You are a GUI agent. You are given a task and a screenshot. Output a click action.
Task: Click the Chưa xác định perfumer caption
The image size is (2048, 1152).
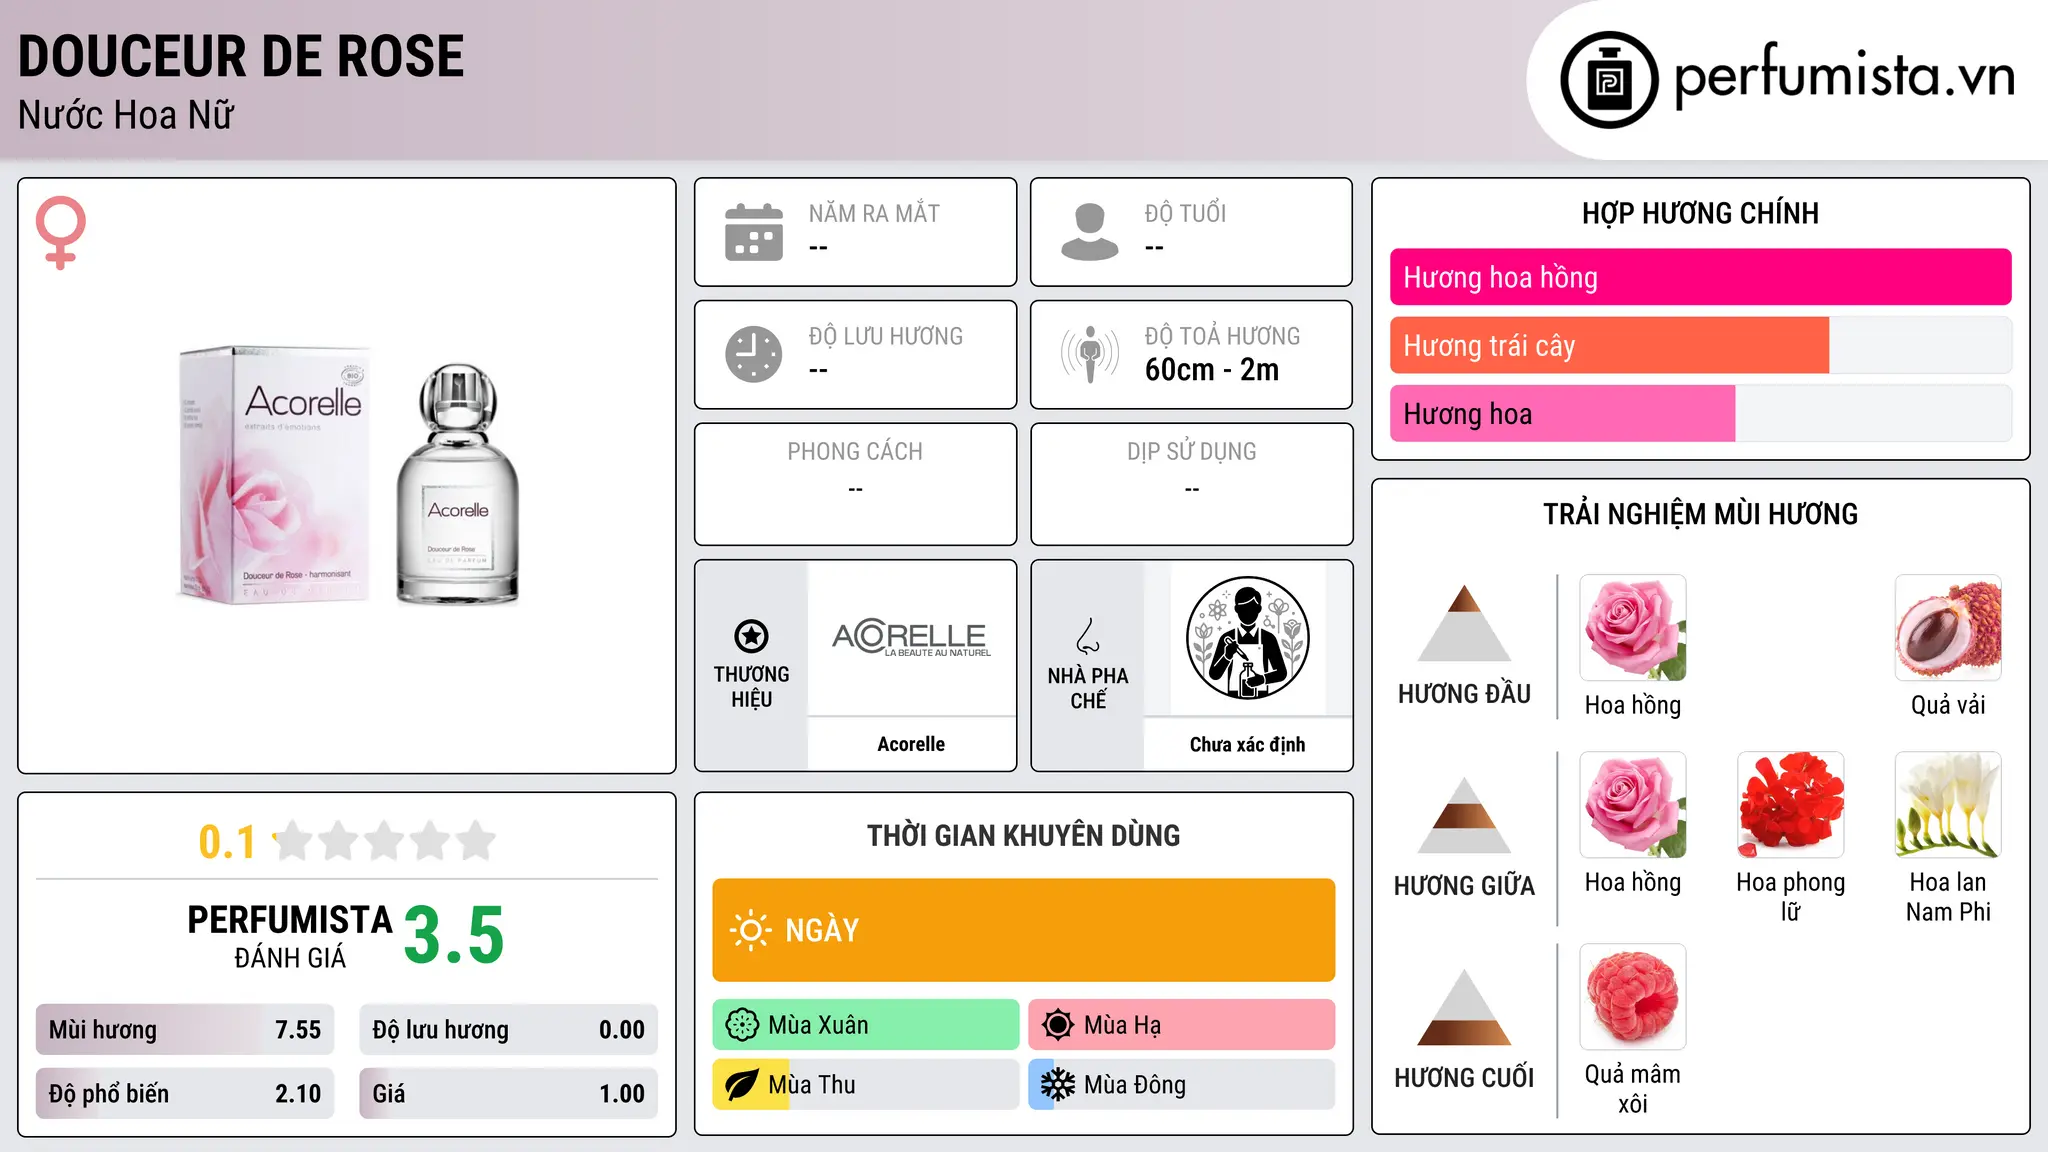[x=1247, y=744]
